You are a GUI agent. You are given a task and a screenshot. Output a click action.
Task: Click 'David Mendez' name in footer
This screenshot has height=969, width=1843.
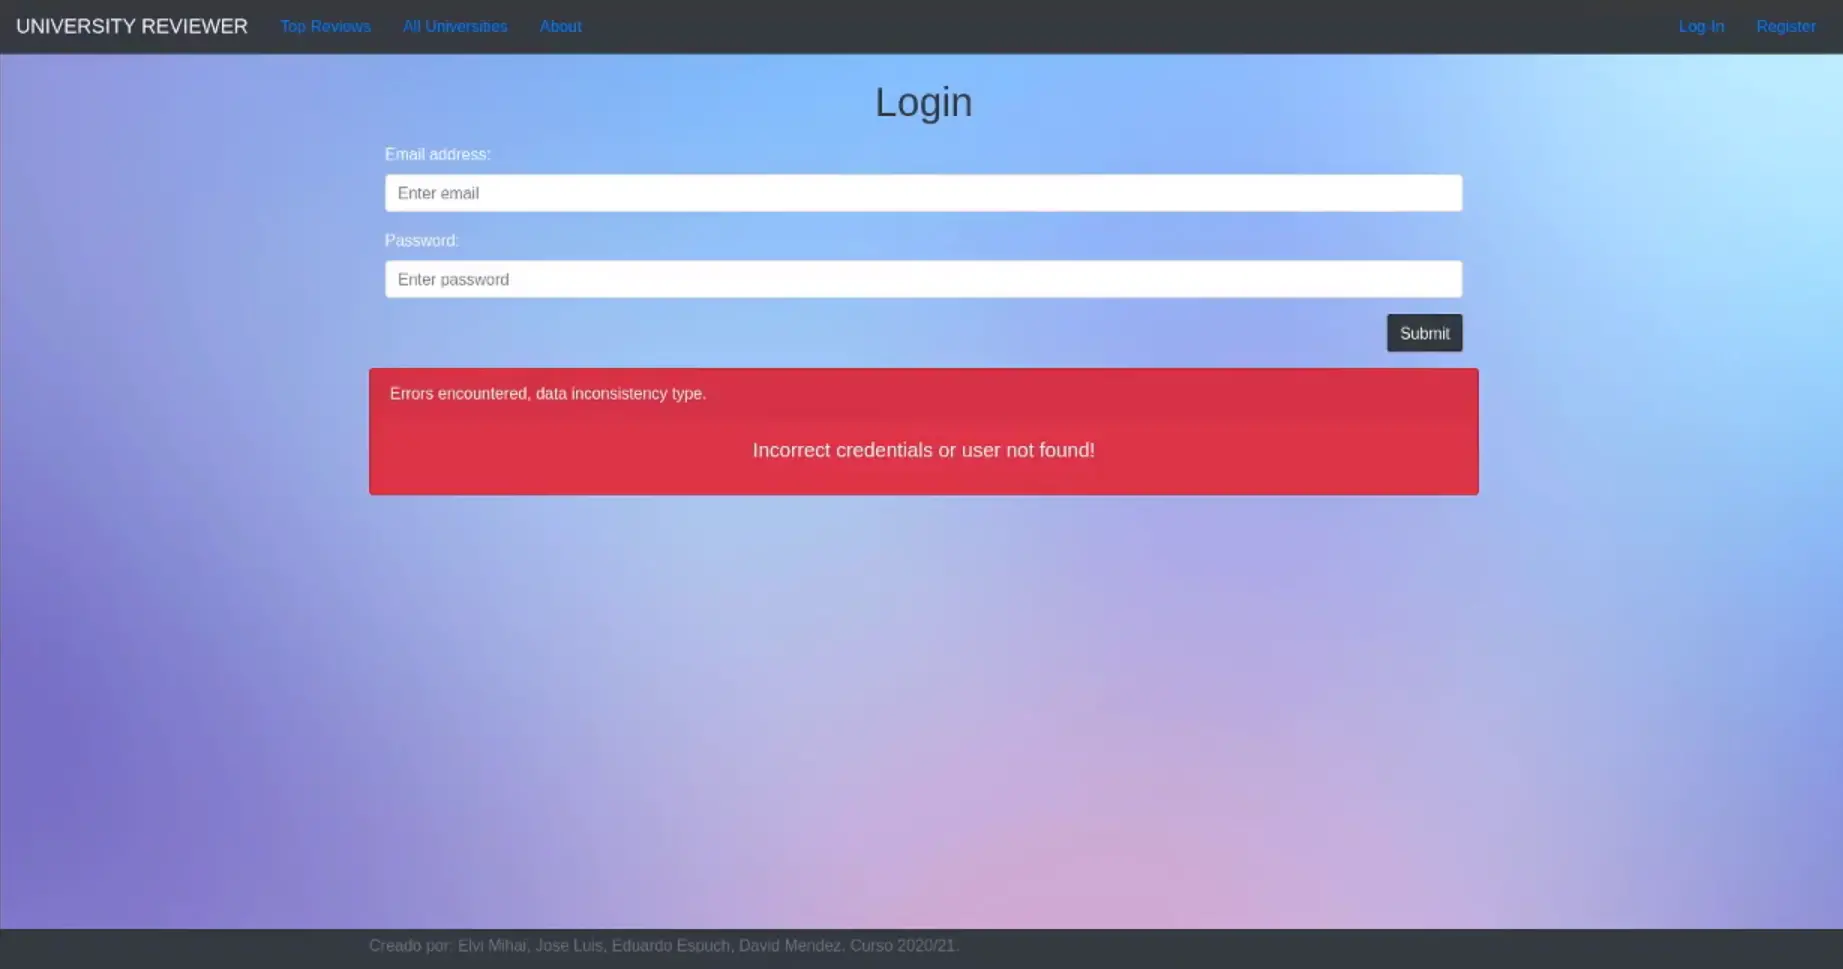tap(789, 946)
